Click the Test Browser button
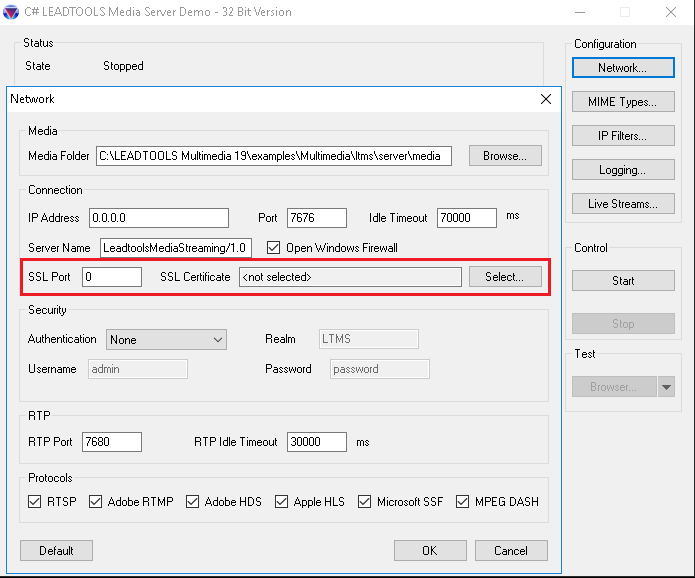695x578 pixels. [614, 387]
